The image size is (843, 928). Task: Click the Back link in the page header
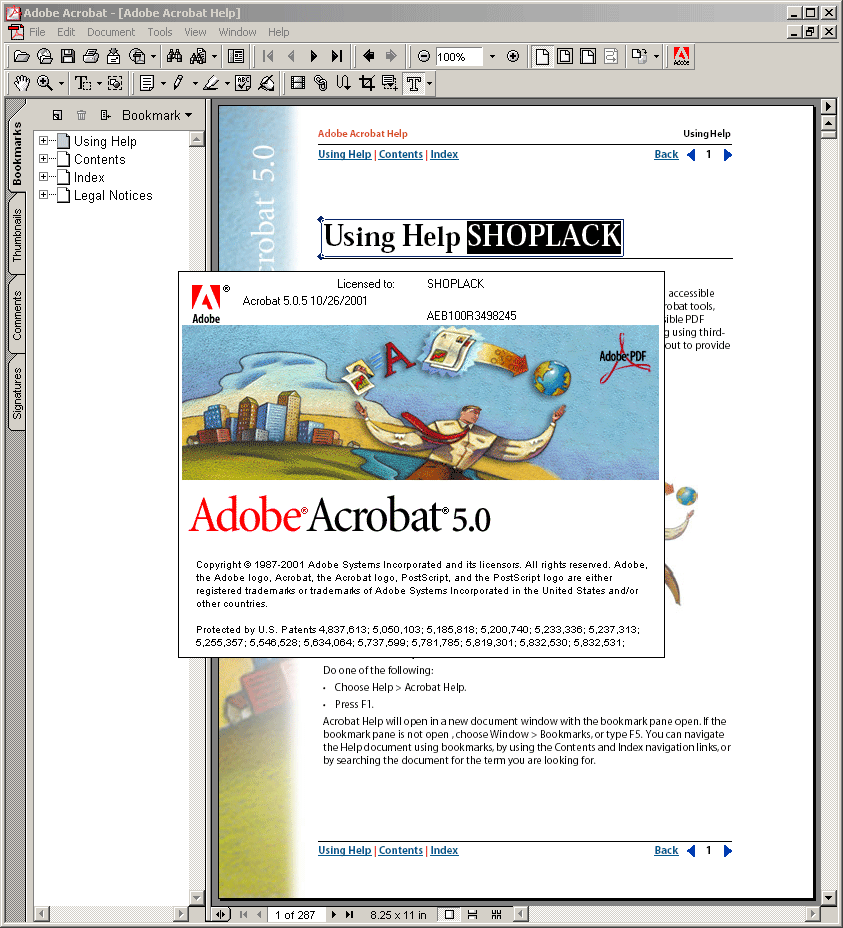tap(666, 154)
